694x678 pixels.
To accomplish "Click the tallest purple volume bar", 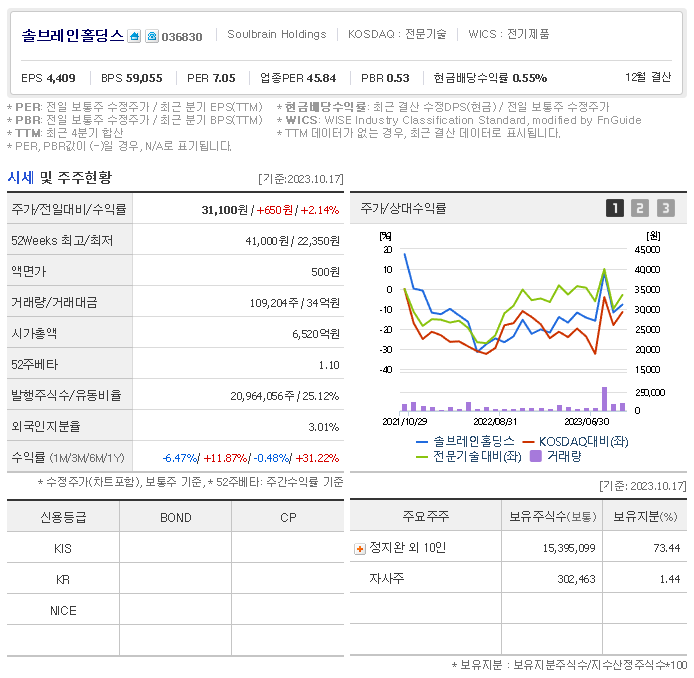I will (604, 399).
